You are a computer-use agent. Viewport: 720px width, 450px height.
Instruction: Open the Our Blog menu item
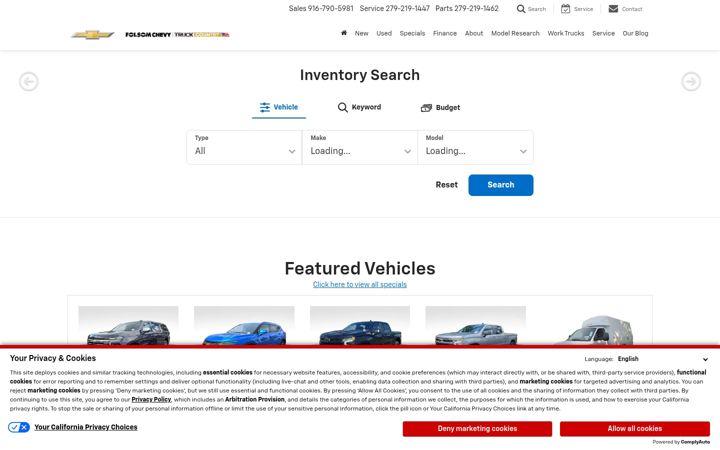coord(635,34)
